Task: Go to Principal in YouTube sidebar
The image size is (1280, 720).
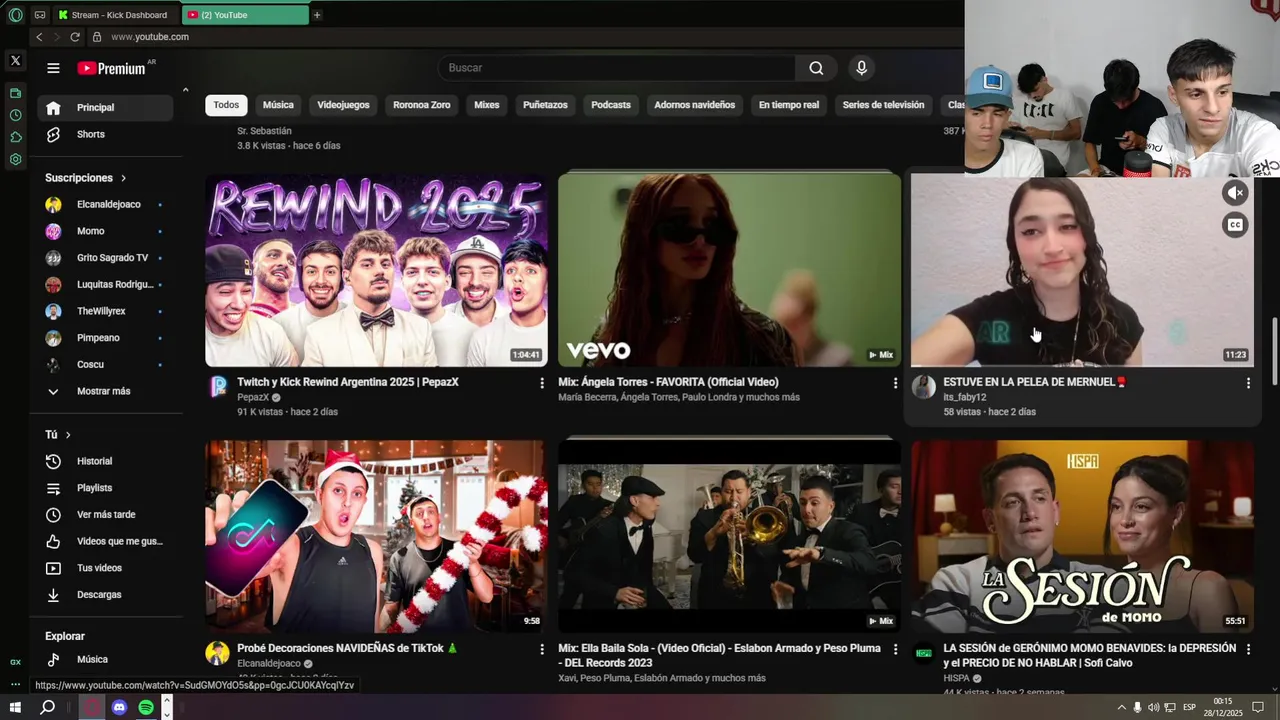Action: click(x=104, y=108)
